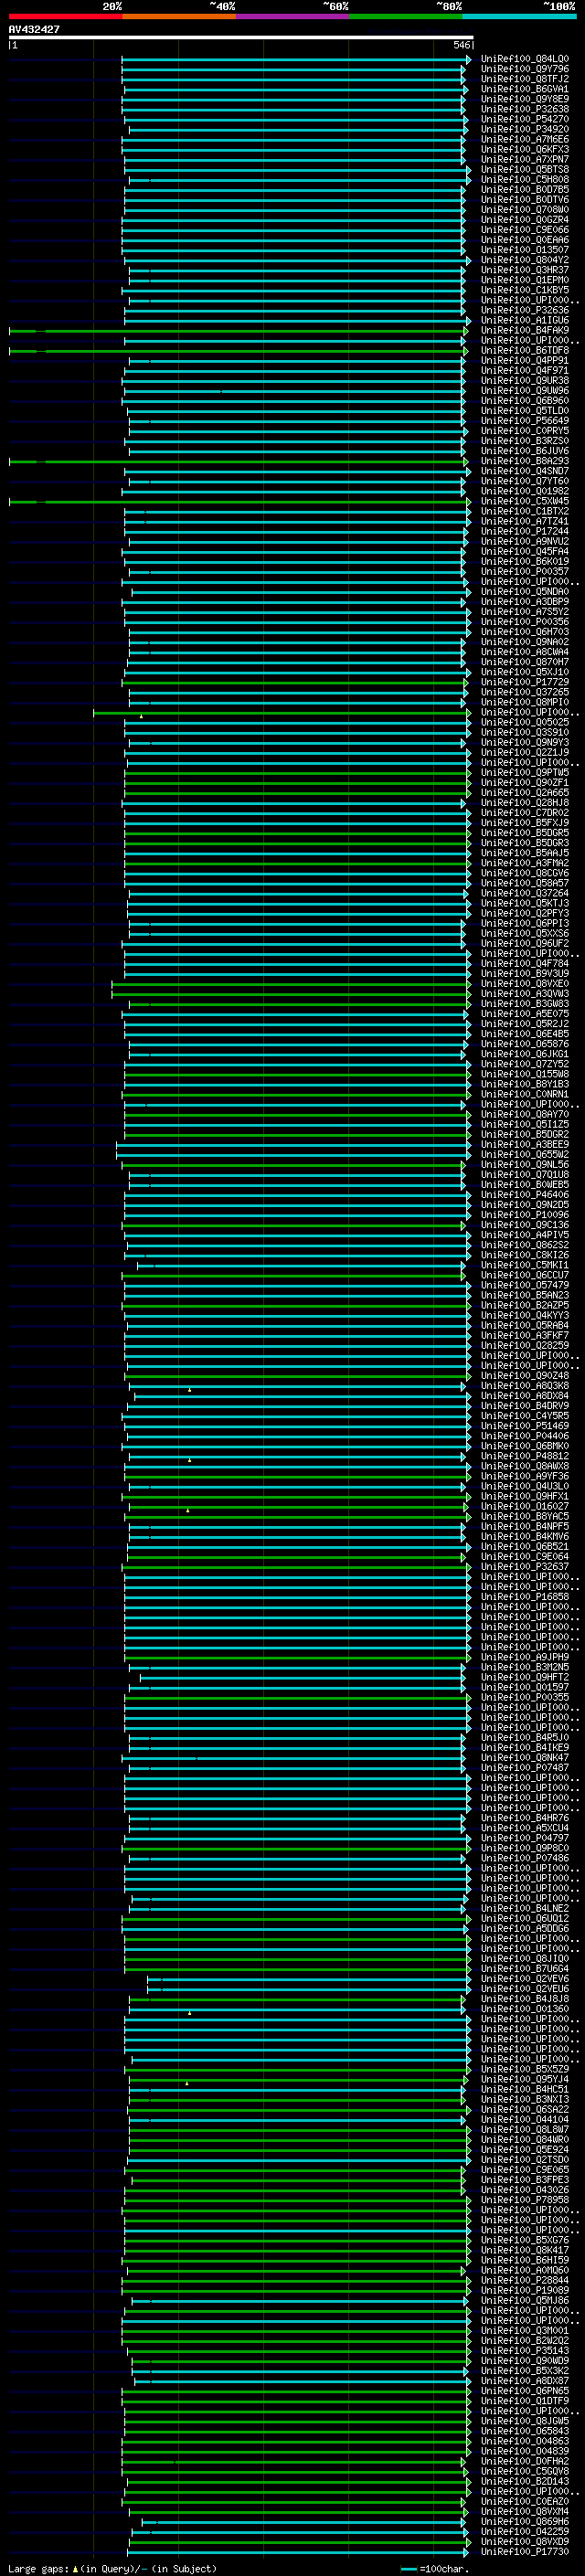Select hit label UniRef100_B8A293

[x=524, y=461]
